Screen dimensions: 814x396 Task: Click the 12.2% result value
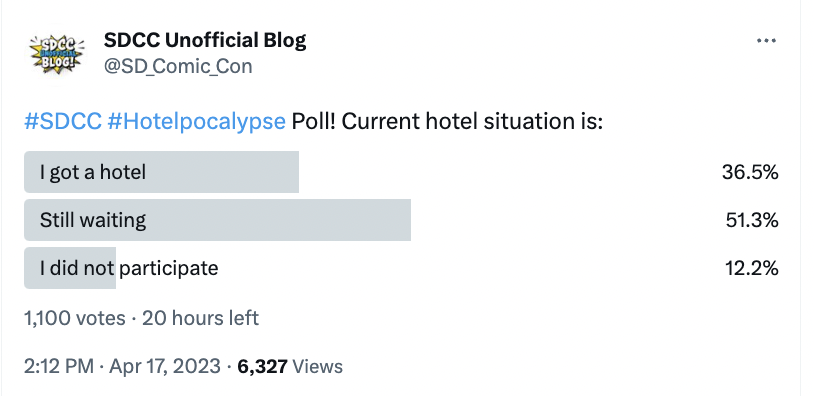(752, 268)
